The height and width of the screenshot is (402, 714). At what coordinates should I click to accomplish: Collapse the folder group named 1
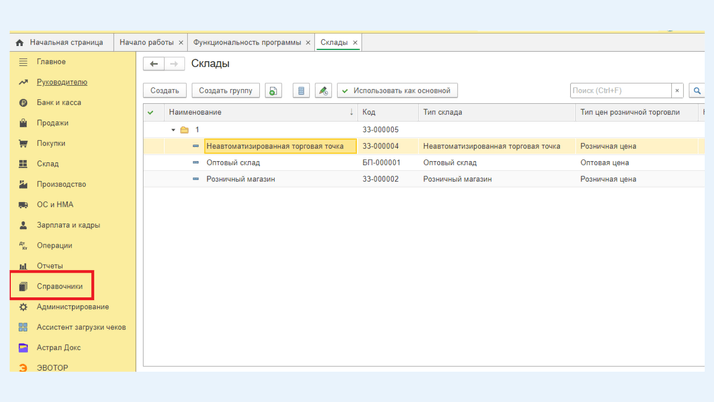173,130
